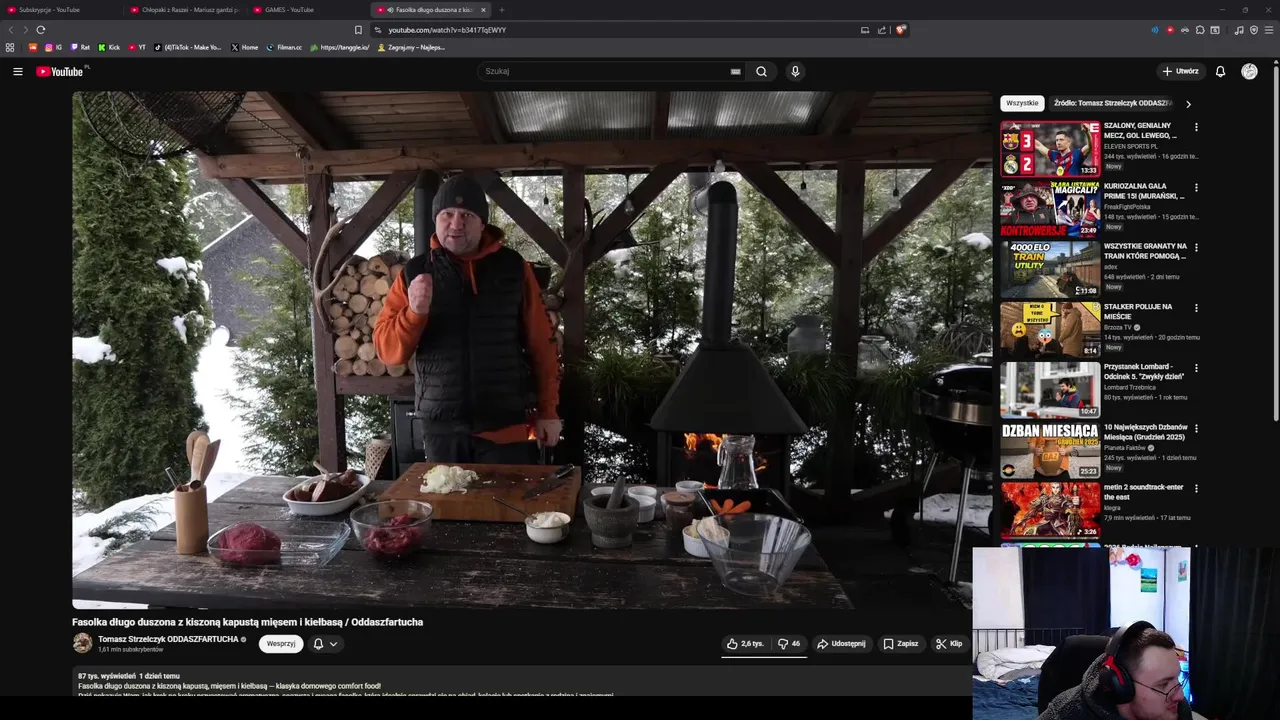Click the blue sound extension icon
The width and height of the screenshot is (1280, 720).
[1155, 30]
